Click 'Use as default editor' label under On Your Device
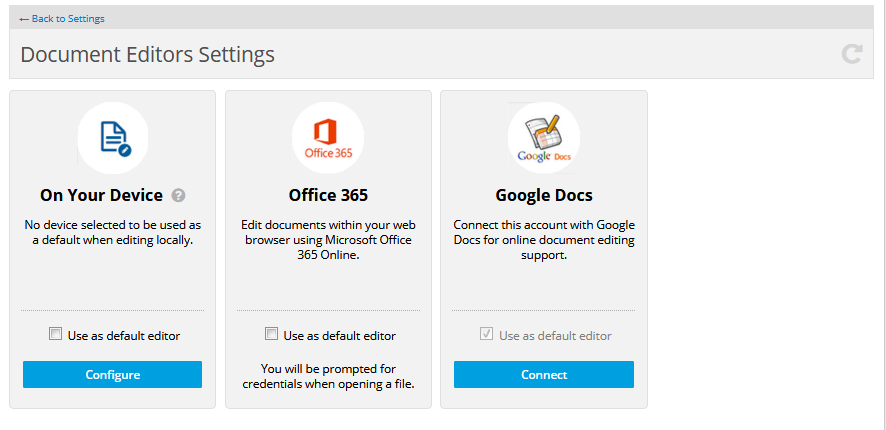Viewport: 886px width, 430px height. tap(124, 336)
